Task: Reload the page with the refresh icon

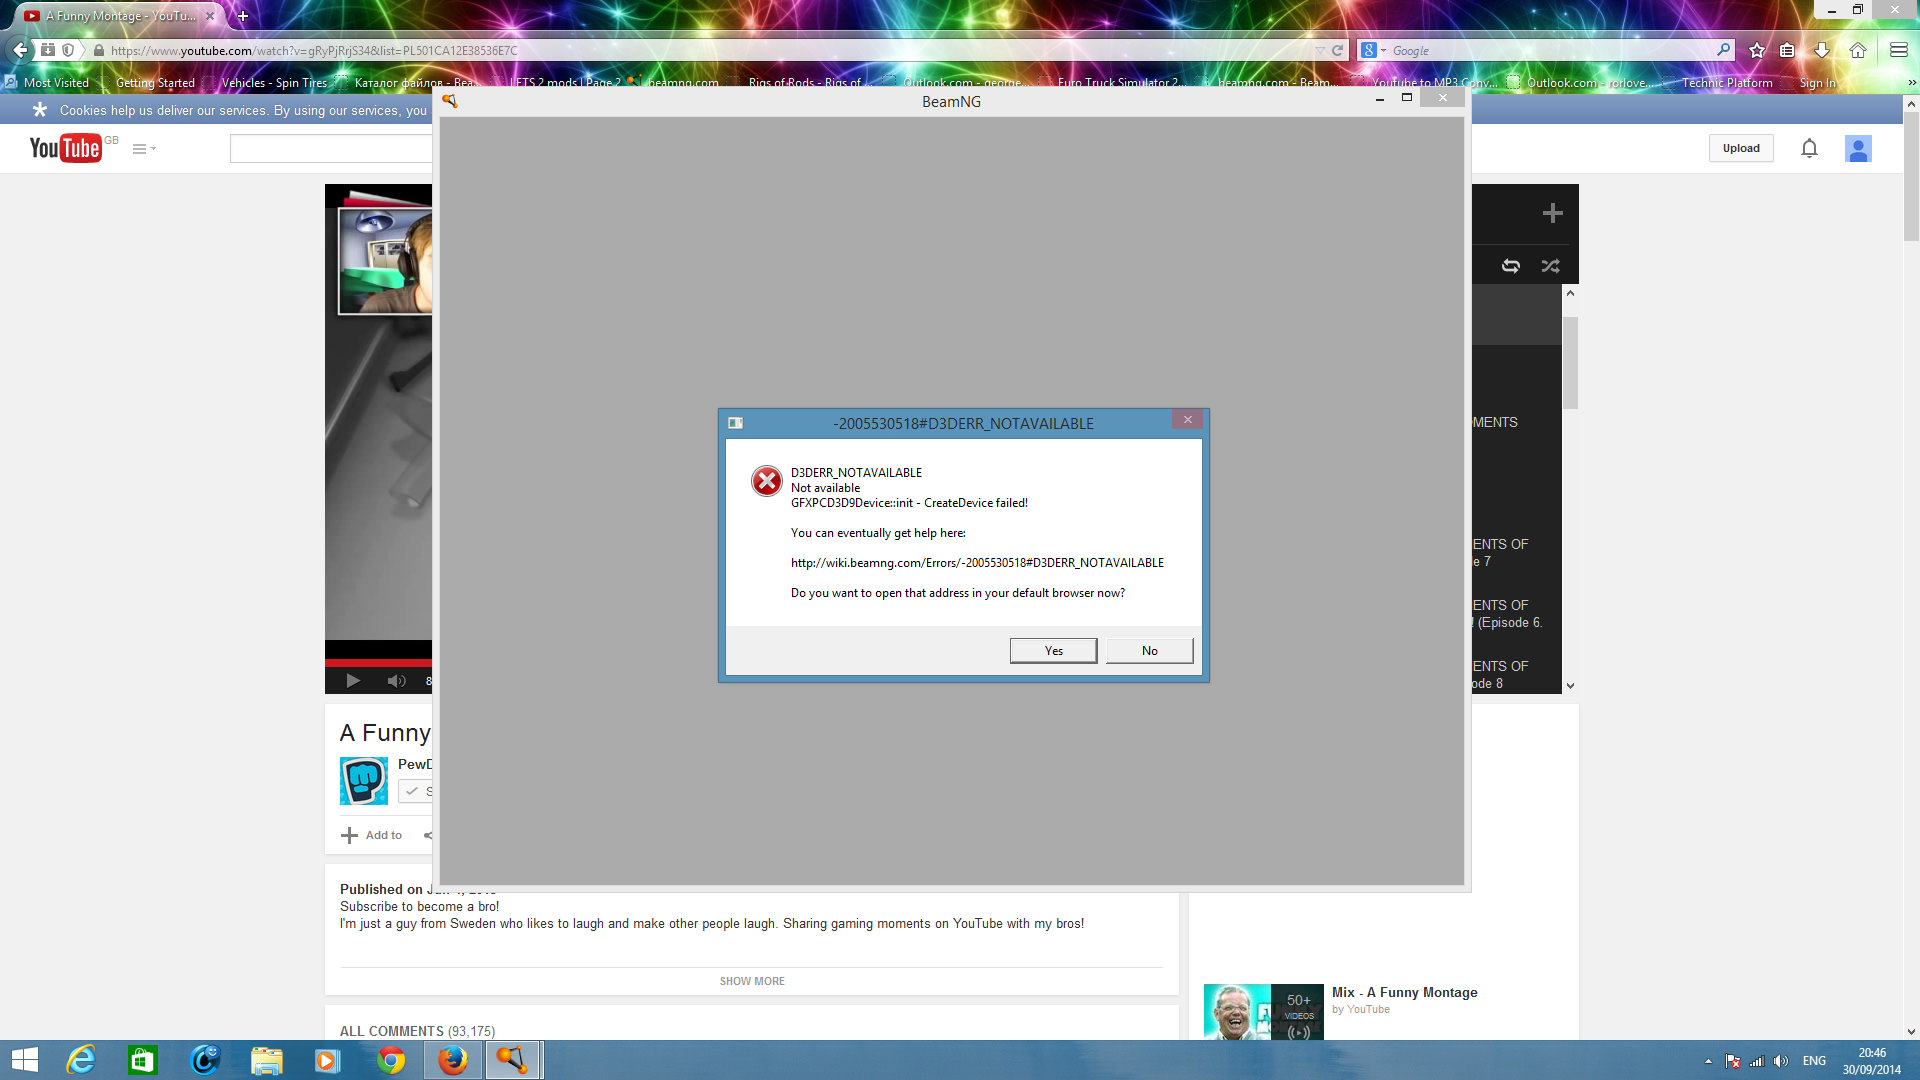Action: coord(1337,50)
